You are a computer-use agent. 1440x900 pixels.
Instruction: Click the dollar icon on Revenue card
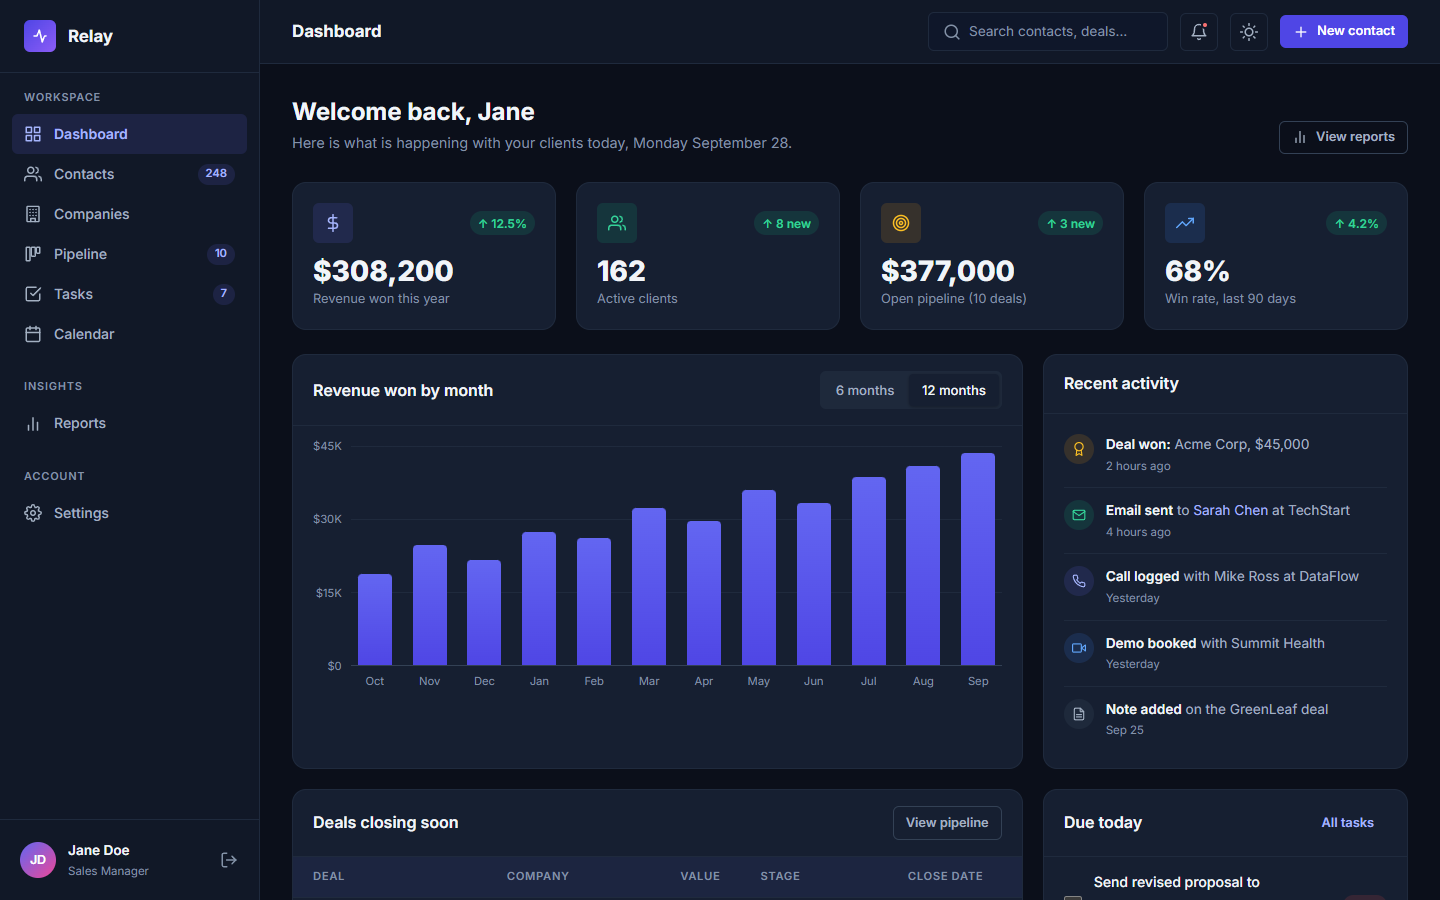tap(333, 223)
